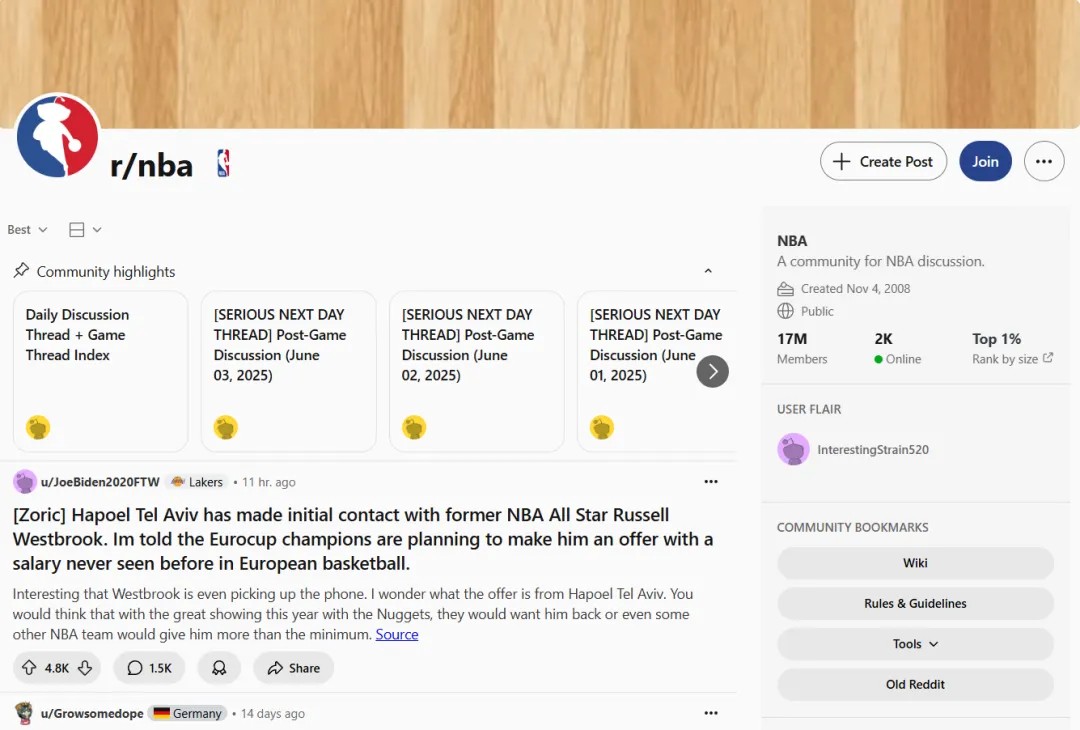Click the pin icon beside Community highlights

[x=21, y=271]
